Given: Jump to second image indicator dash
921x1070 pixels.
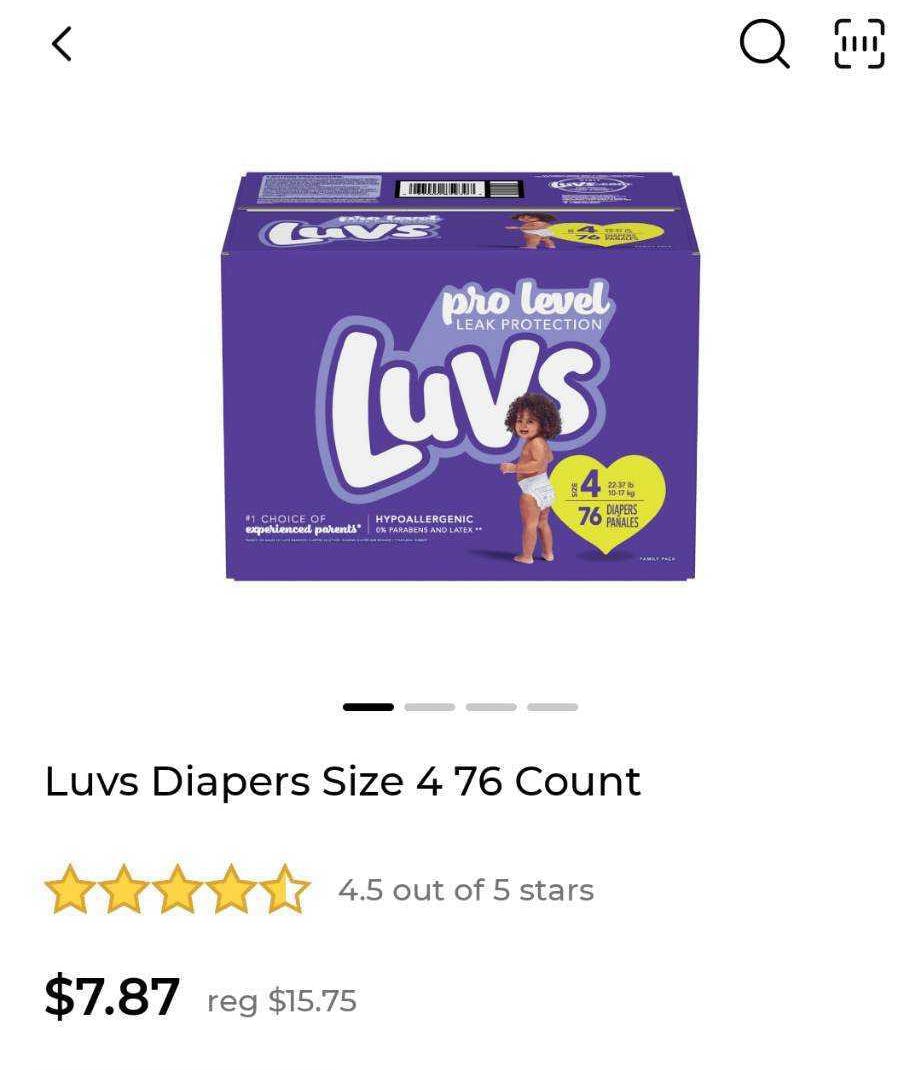Looking at the screenshot, I should click(x=430, y=707).
